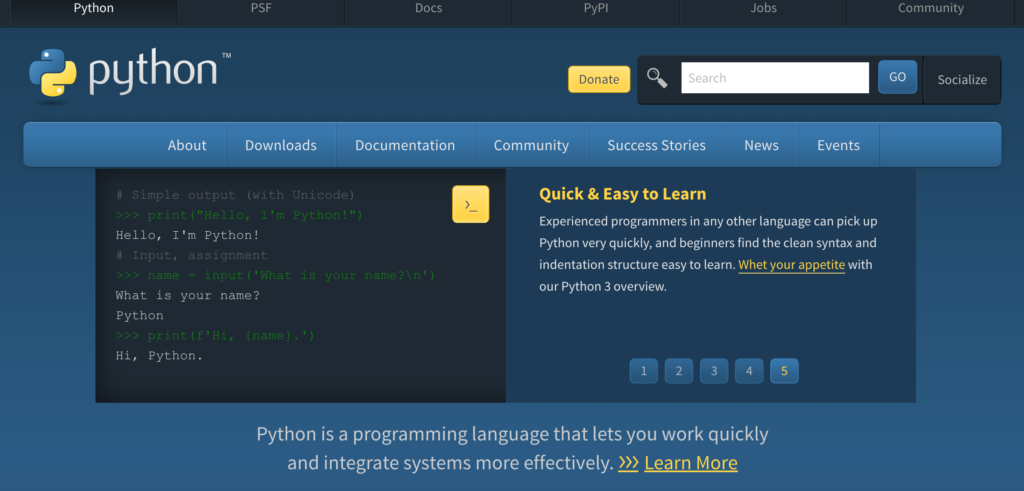Follow the Learn More link
Screen dimensions: 1024x491
pyautogui.click(x=691, y=463)
